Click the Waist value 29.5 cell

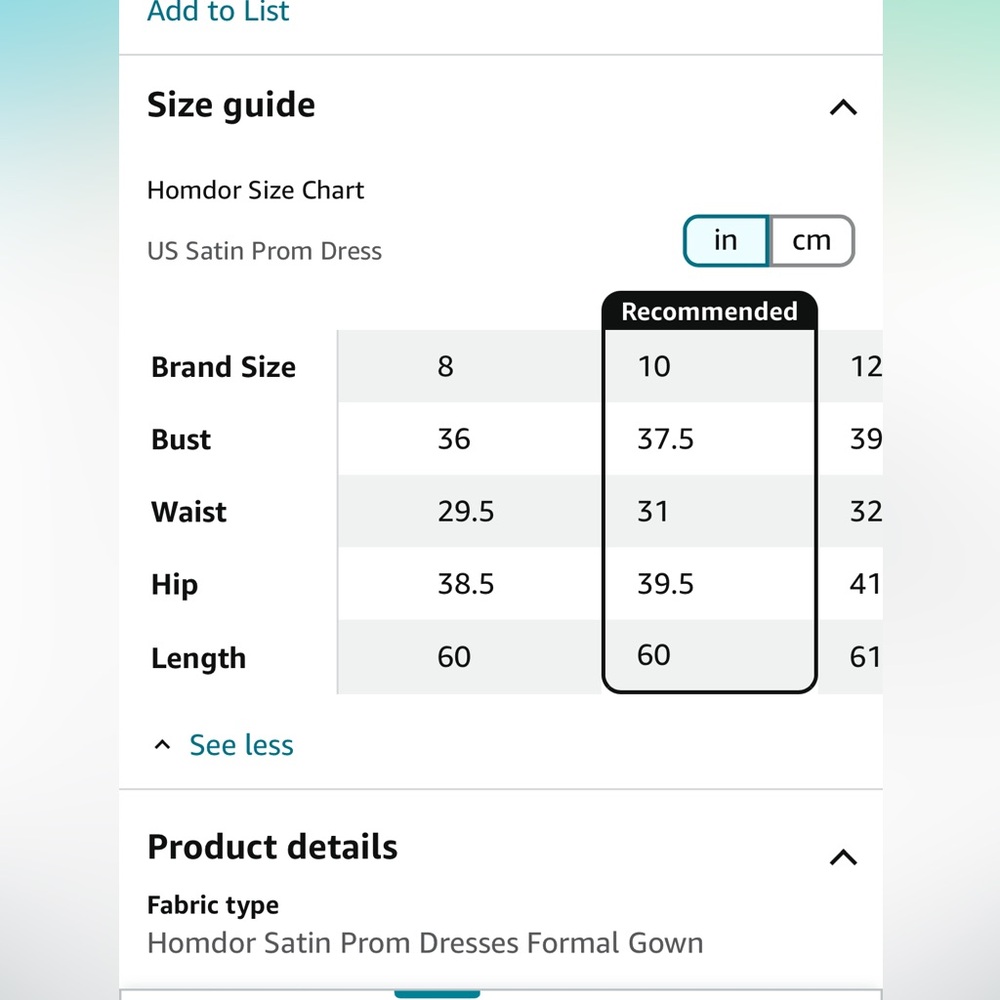coord(469,511)
